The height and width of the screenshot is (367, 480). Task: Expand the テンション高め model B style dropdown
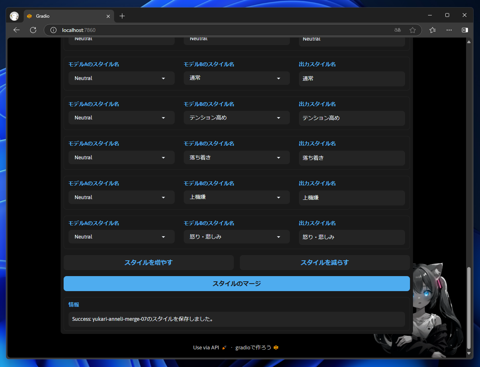click(236, 118)
